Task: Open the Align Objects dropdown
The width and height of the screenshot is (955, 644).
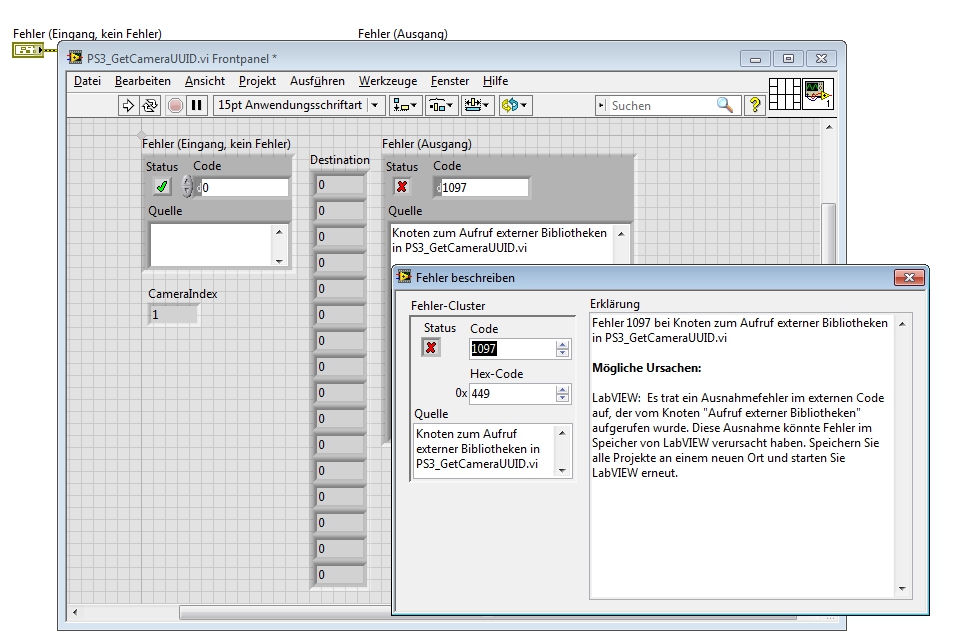Action: [x=405, y=105]
